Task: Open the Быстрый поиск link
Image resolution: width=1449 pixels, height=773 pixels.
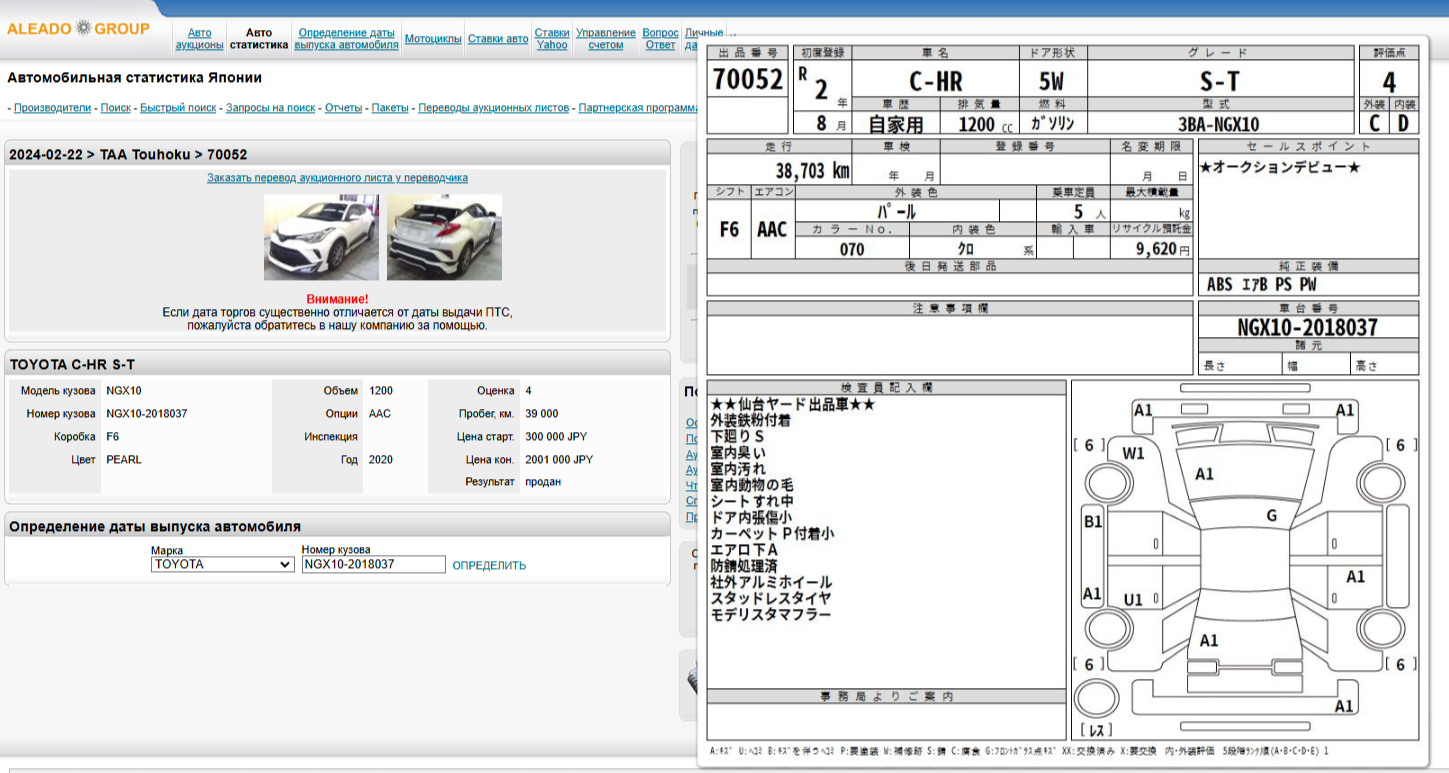Action: pyautogui.click(x=178, y=108)
